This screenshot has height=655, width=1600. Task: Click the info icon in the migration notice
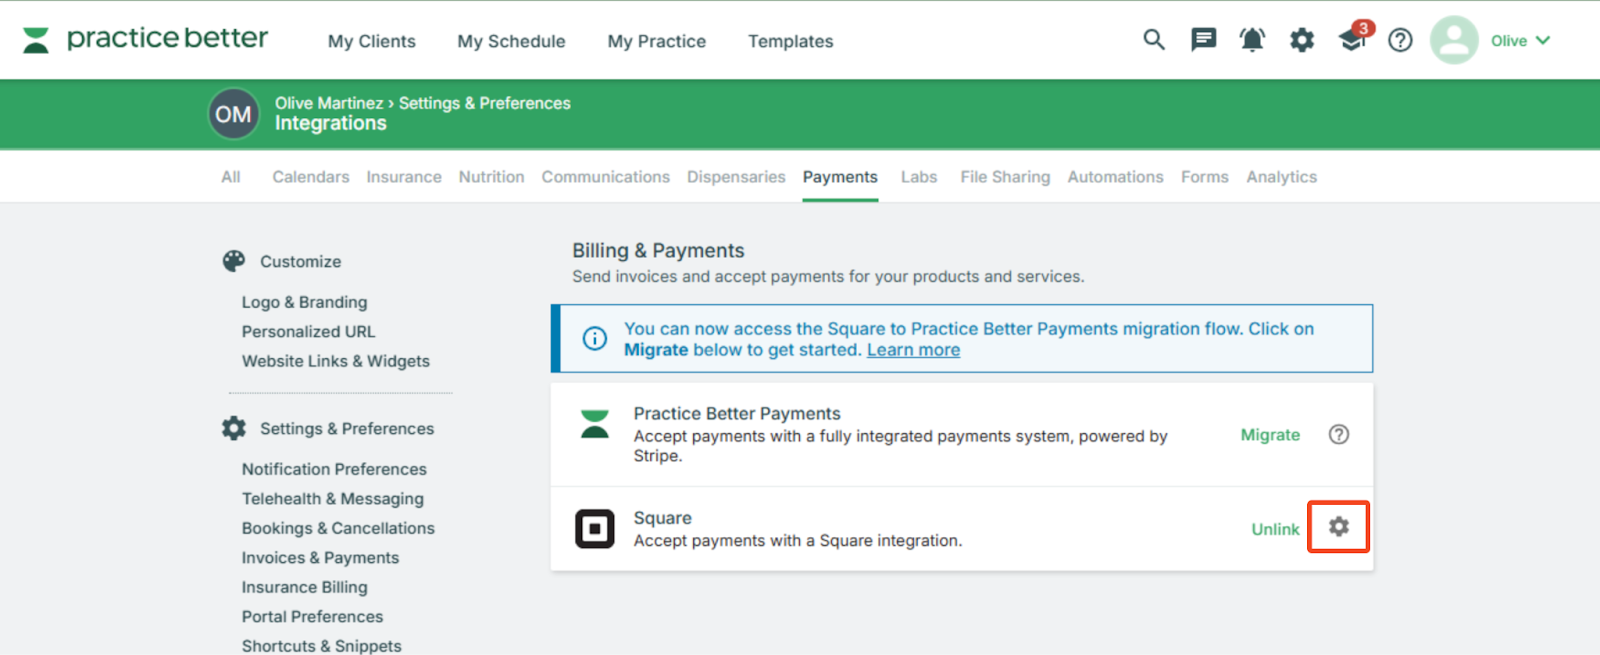(x=595, y=339)
